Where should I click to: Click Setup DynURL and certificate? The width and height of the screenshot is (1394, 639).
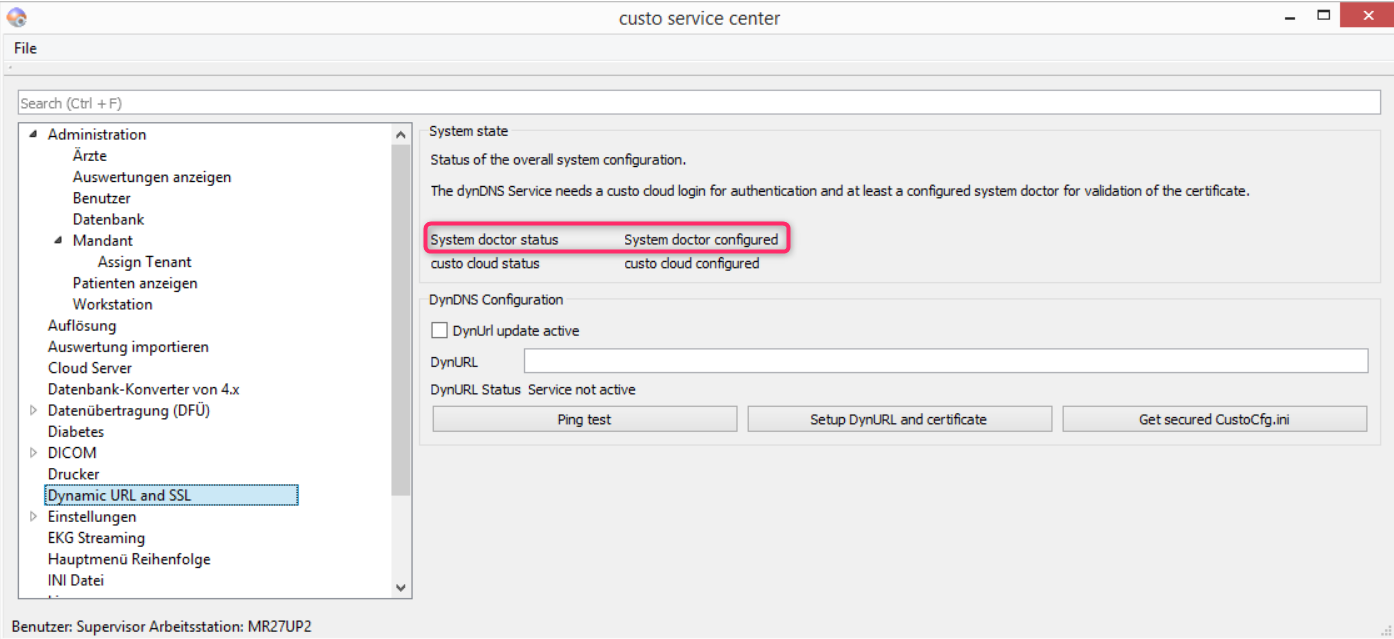coord(899,419)
